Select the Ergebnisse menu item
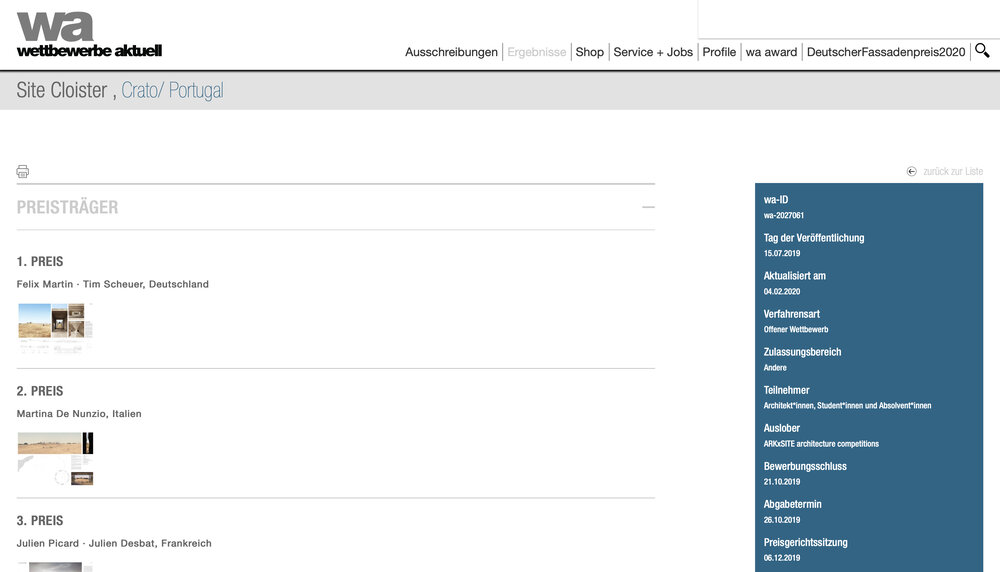Image resolution: width=1000 pixels, height=572 pixels. click(536, 52)
